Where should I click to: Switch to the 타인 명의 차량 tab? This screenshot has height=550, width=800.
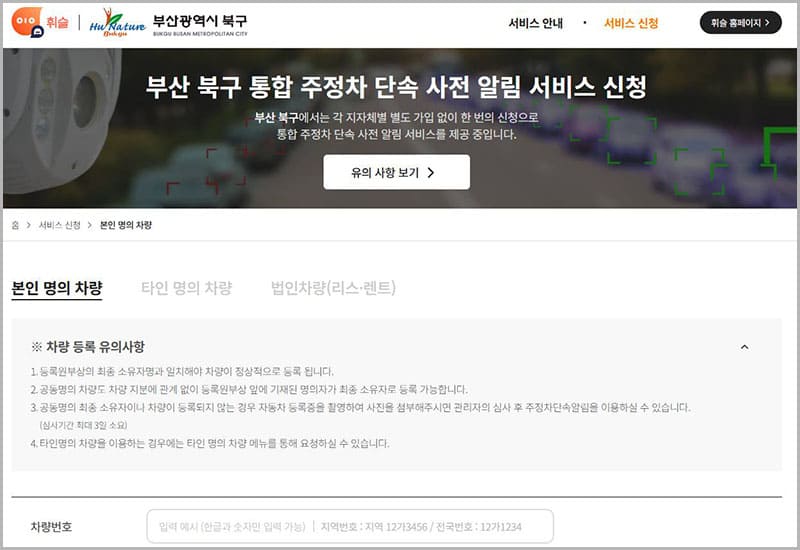186,288
